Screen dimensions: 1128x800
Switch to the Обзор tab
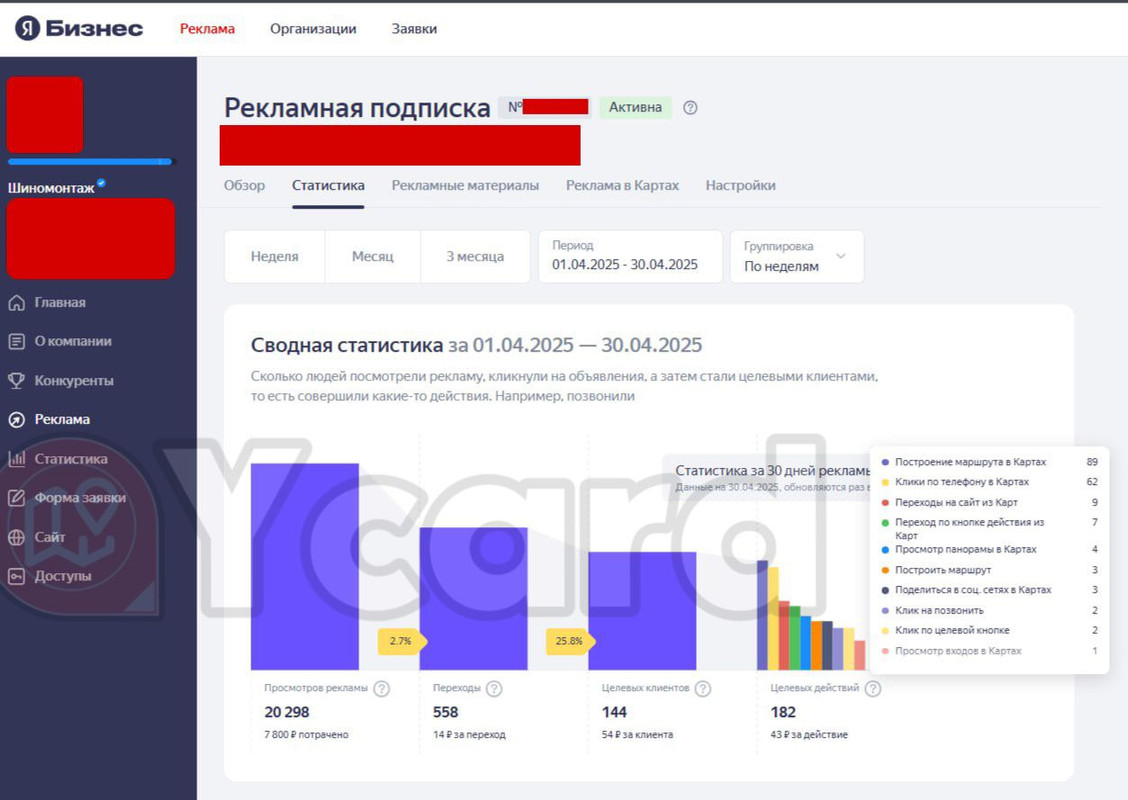click(x=245, y=186)
